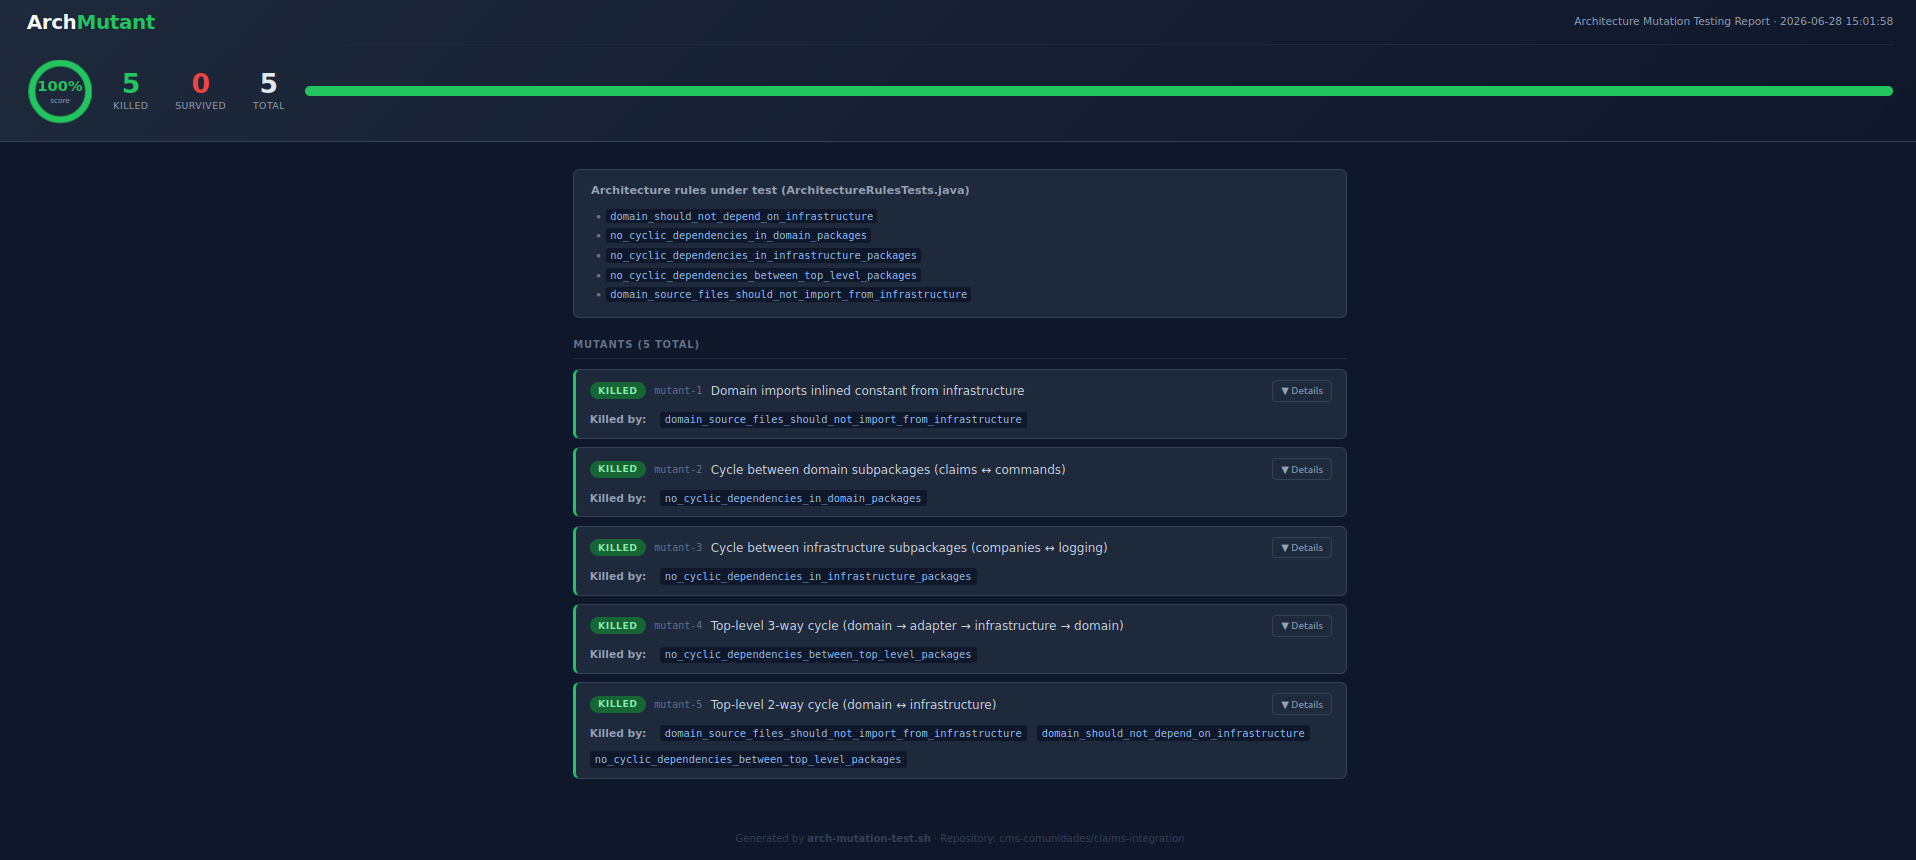Viewport: 1916px width, 860px height.
Task: Click the report timestamp text in header
Action: 1733,21
